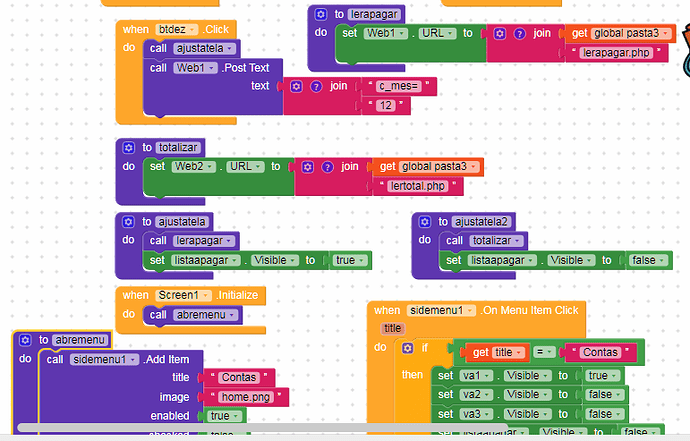Click the question mark icon on lerapagar.php join

click(520, 33)
